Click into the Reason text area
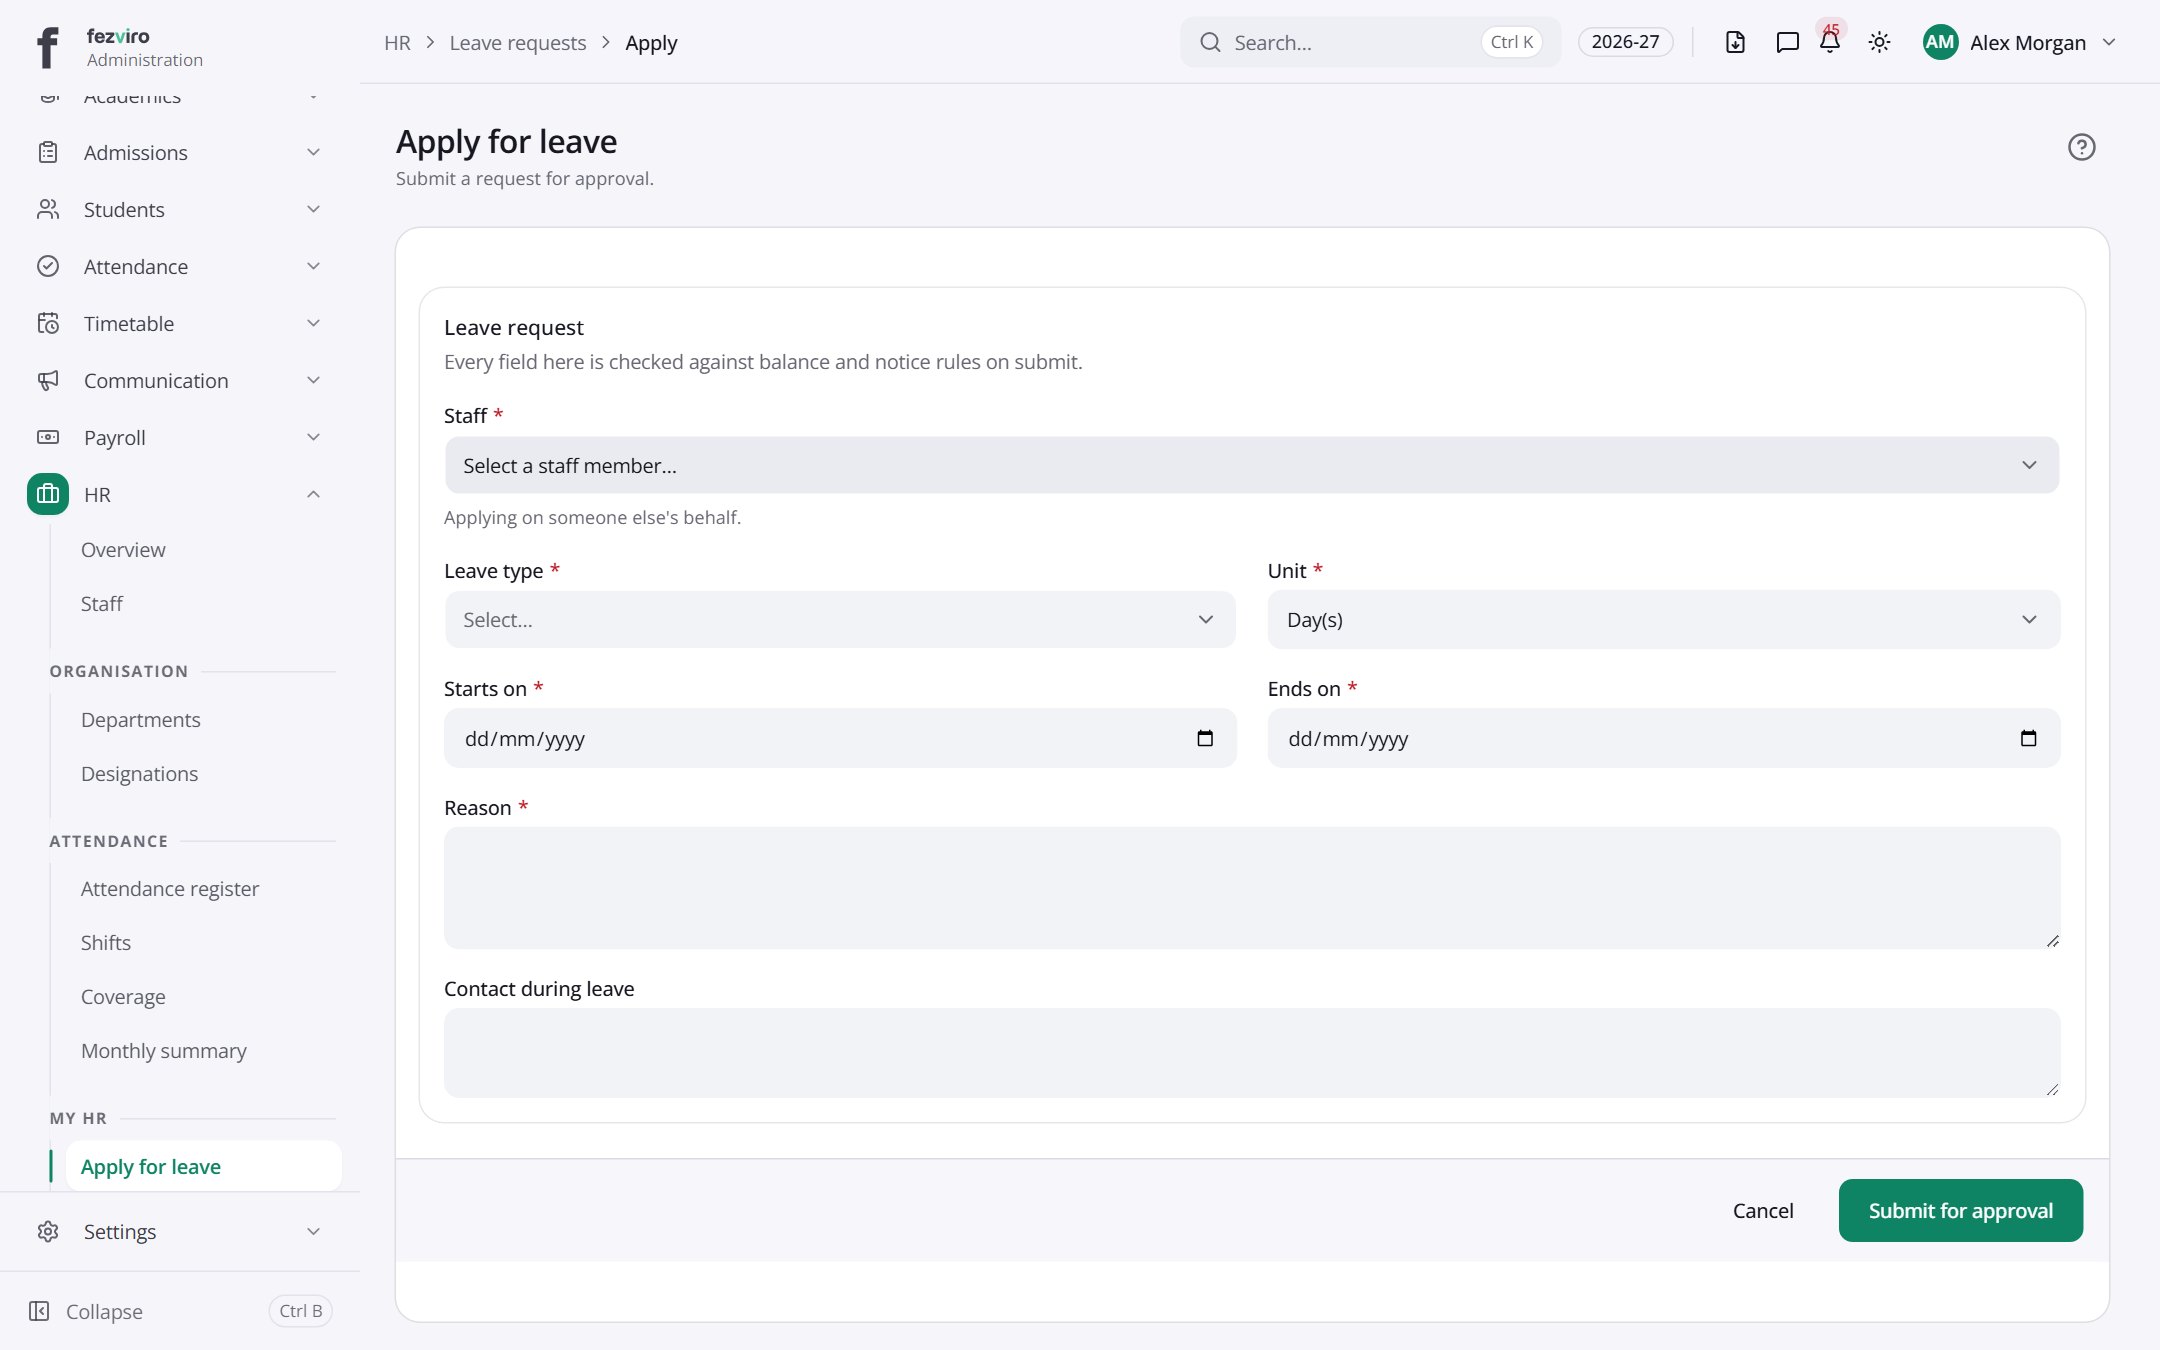The image size is (2160, 1350). click(1252, 888)
